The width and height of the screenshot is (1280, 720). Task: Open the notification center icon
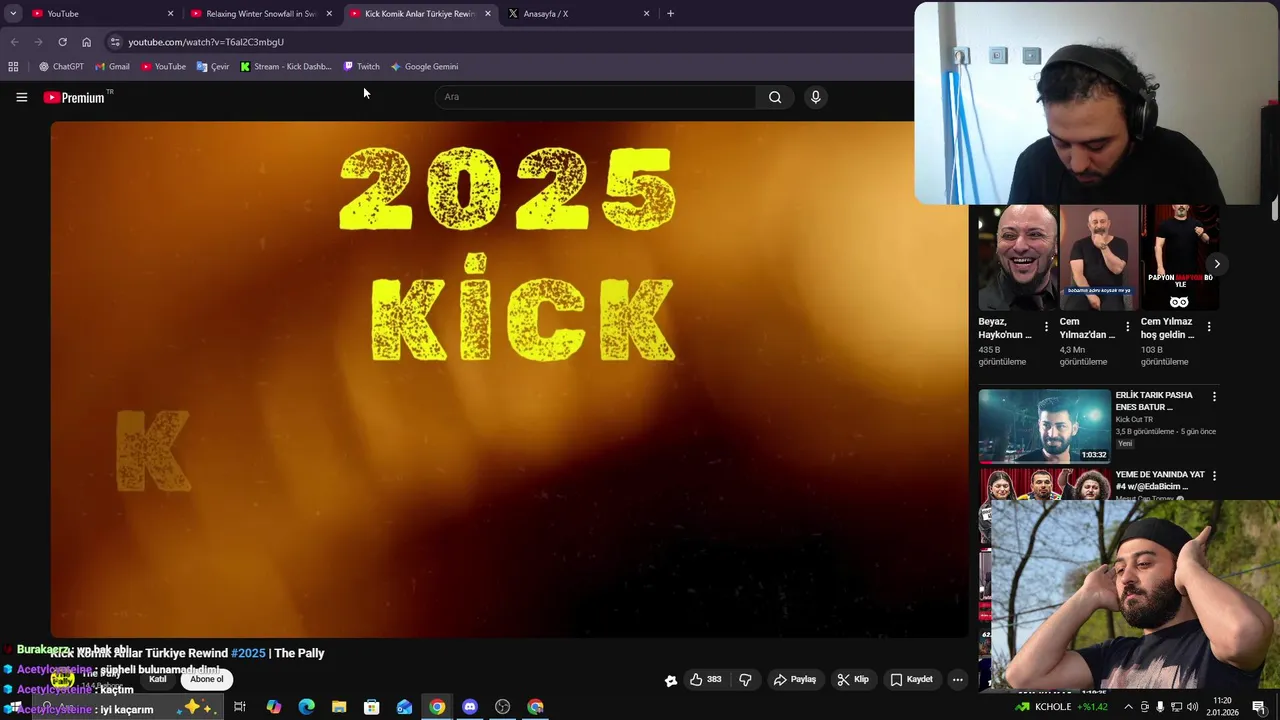tap(1258, 707)
